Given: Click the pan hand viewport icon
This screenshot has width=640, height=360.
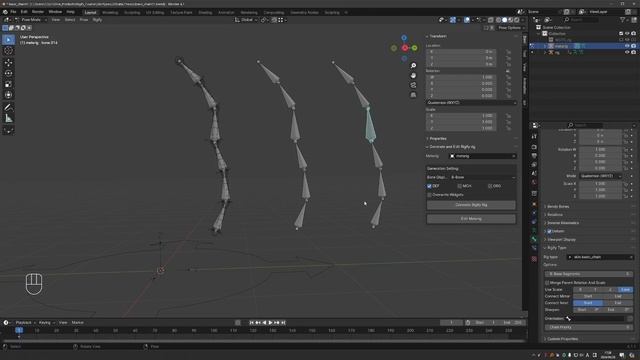Looking at the screenshot, I should (413, 76).
